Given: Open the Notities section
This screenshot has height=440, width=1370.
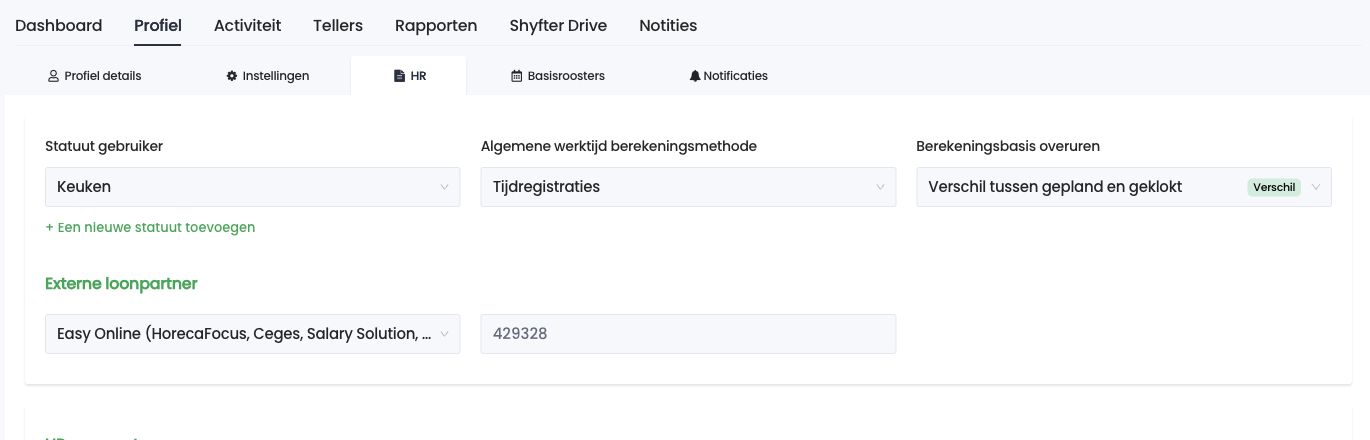Looking at the screenshot, I should [x=668, y=25].
